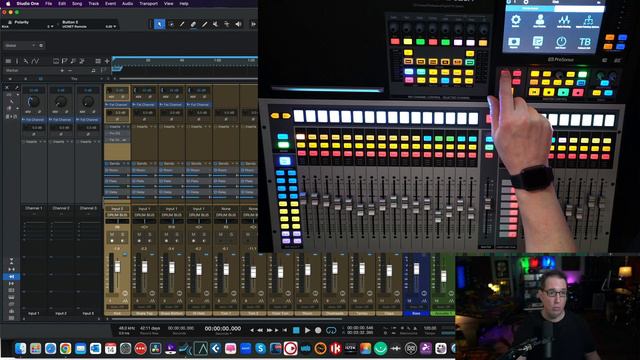The image size is (640, 360).
Task: Toggle monitor on the Kick channel
Action: click(122, 241)
